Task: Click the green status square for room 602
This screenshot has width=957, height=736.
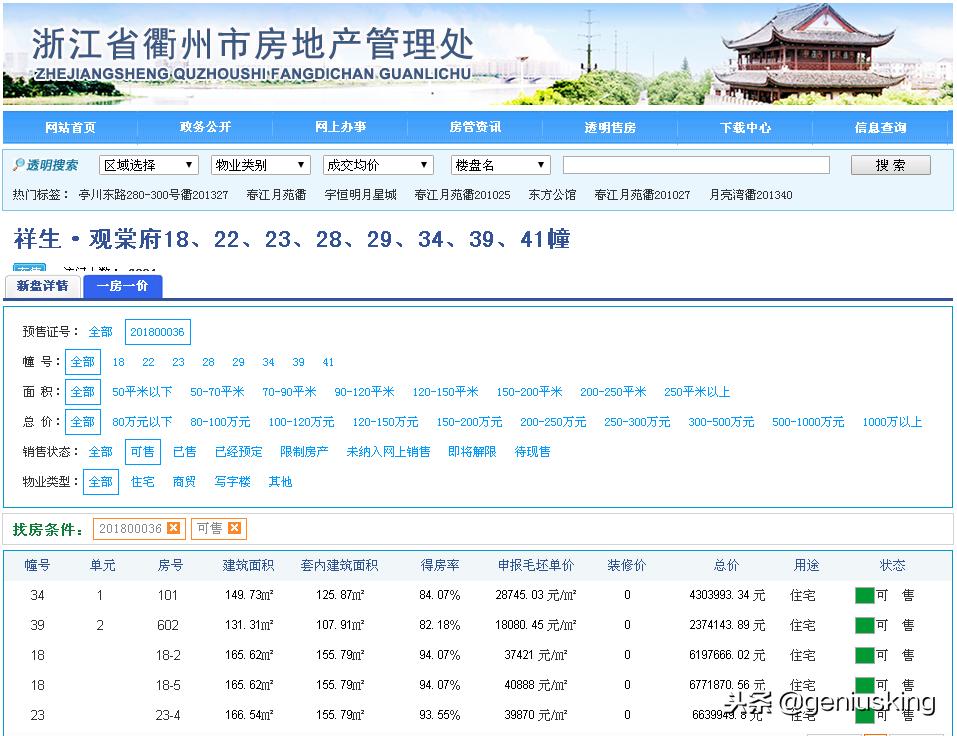Action: (864, 625)
